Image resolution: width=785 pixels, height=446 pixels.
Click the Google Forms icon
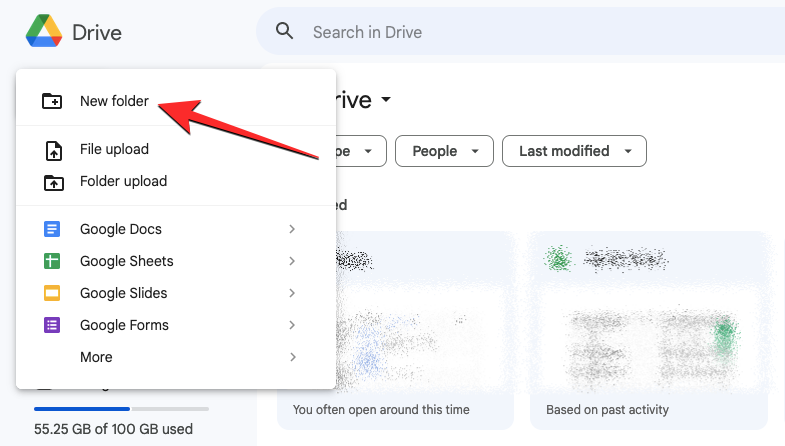[x=52, y=325]
